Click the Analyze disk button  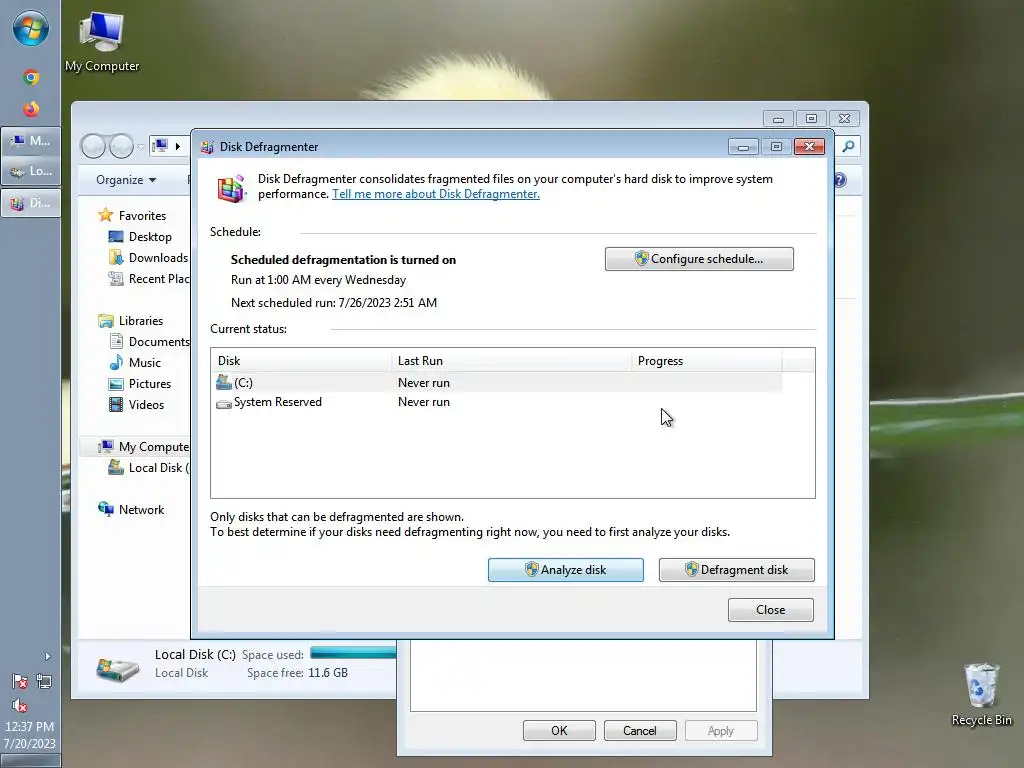(566, 569)
